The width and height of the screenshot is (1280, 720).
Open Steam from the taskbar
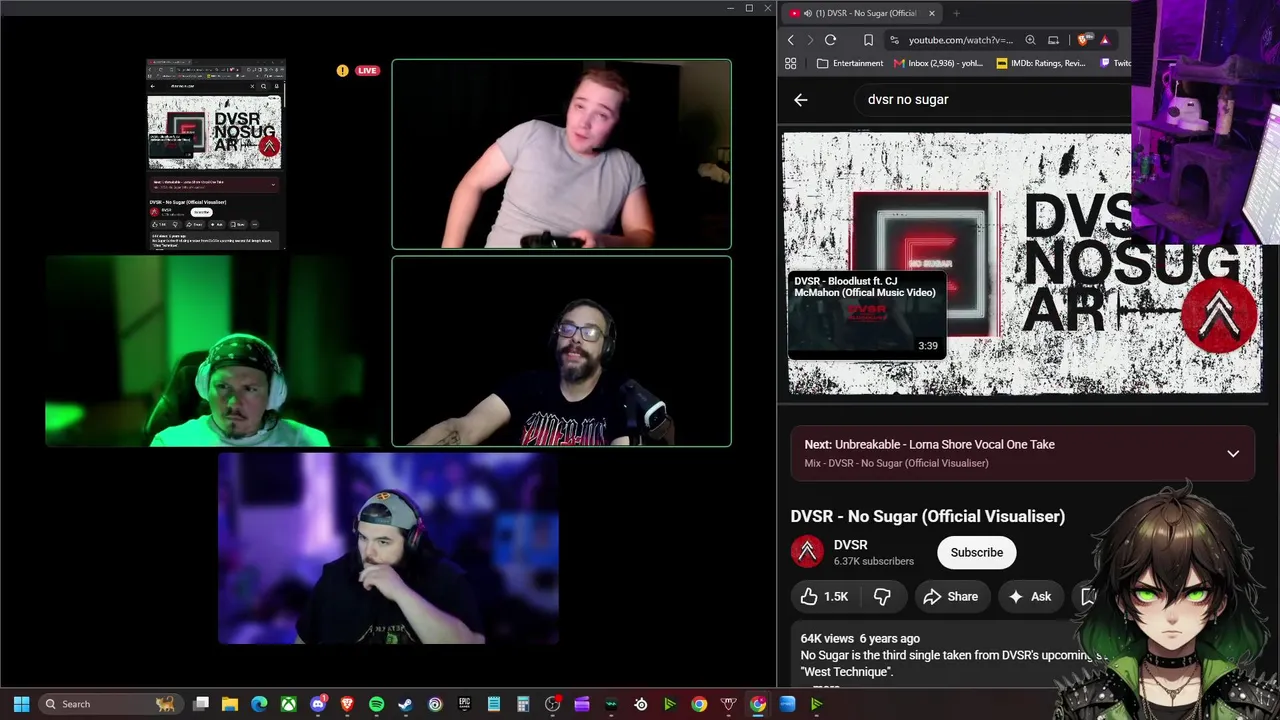405,704
